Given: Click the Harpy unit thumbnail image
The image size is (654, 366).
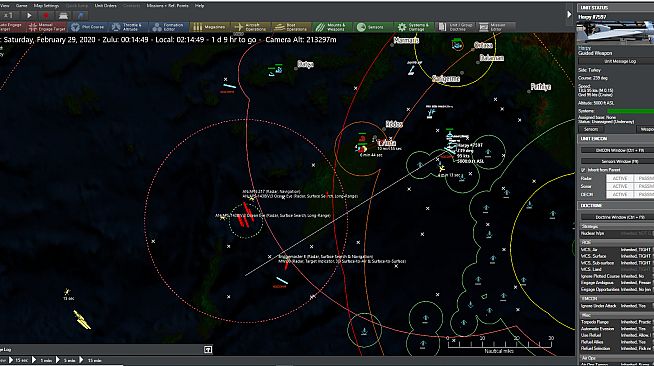Looking at the screenshot, I should (615, 33).
